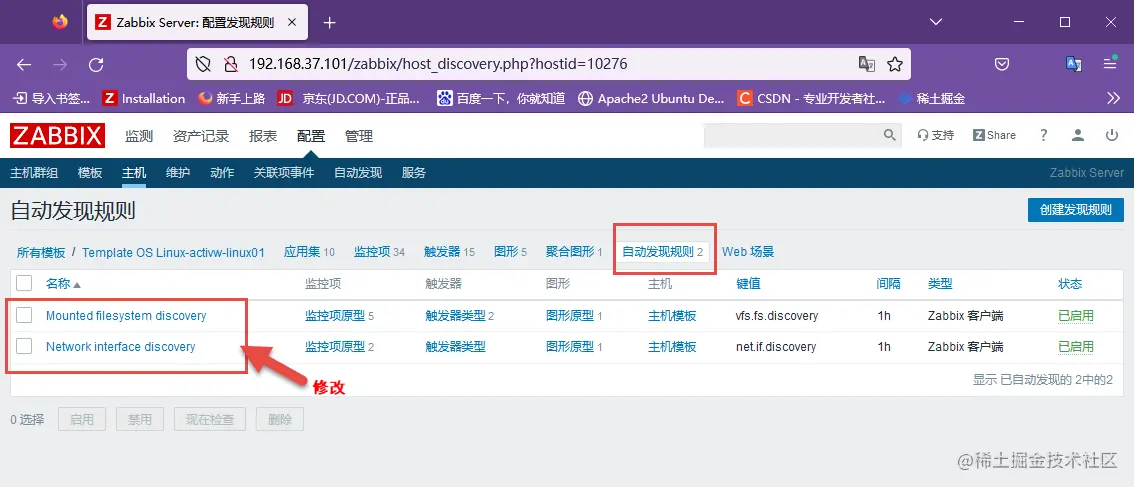Screen dimensions: 1134x487
Task: Open Network interface discovery rule
Action: (121, 347)
